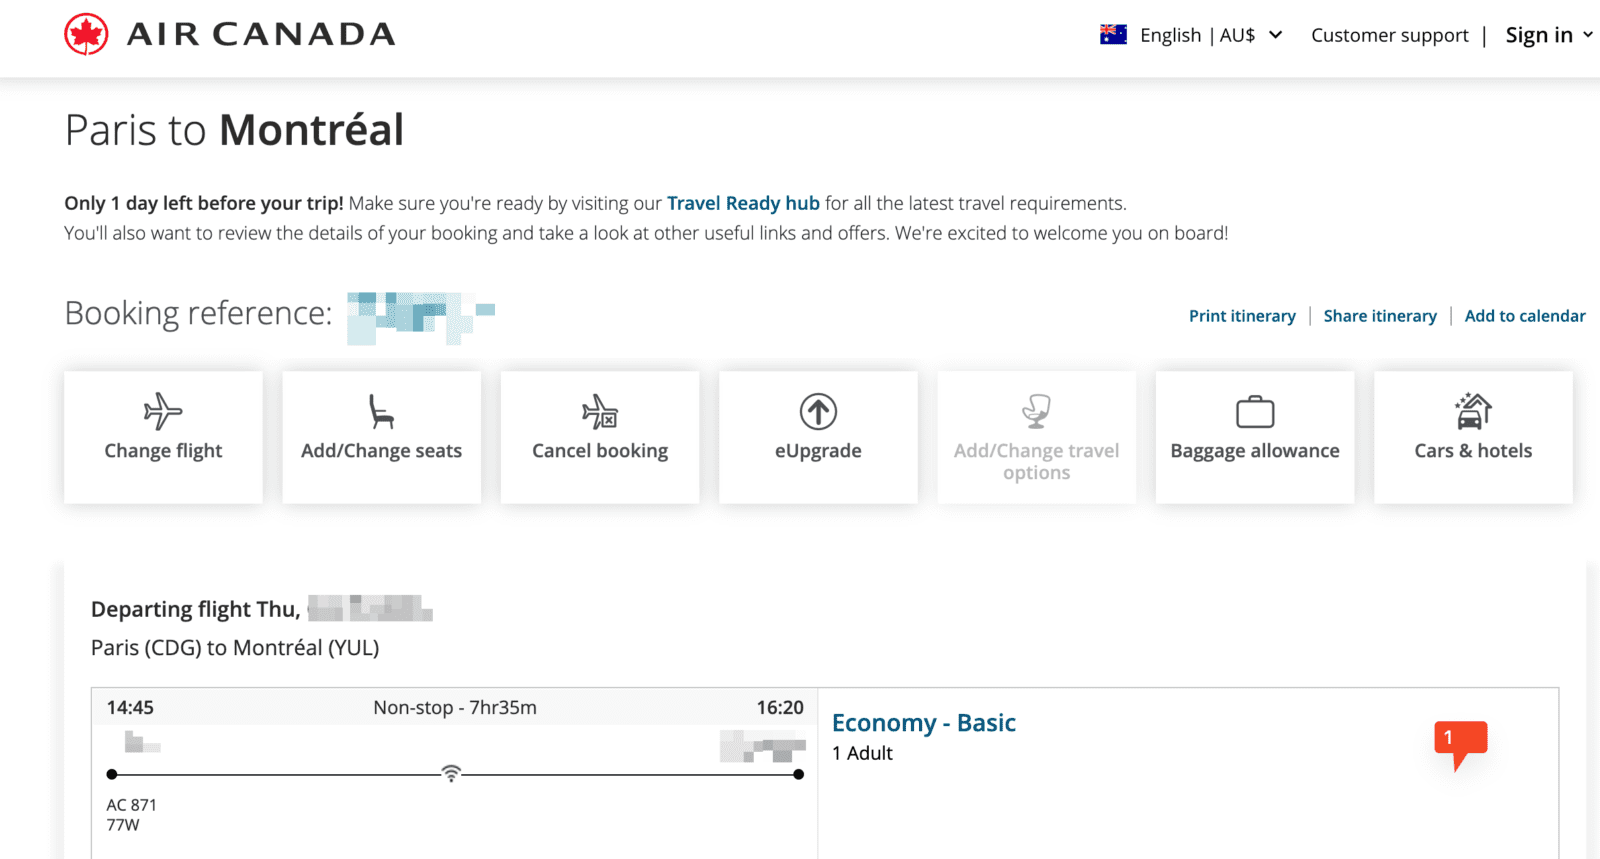Open Add/Change seats via seat icon
The width and height of the screenshot is (1600, 859).
coord(381,411)
